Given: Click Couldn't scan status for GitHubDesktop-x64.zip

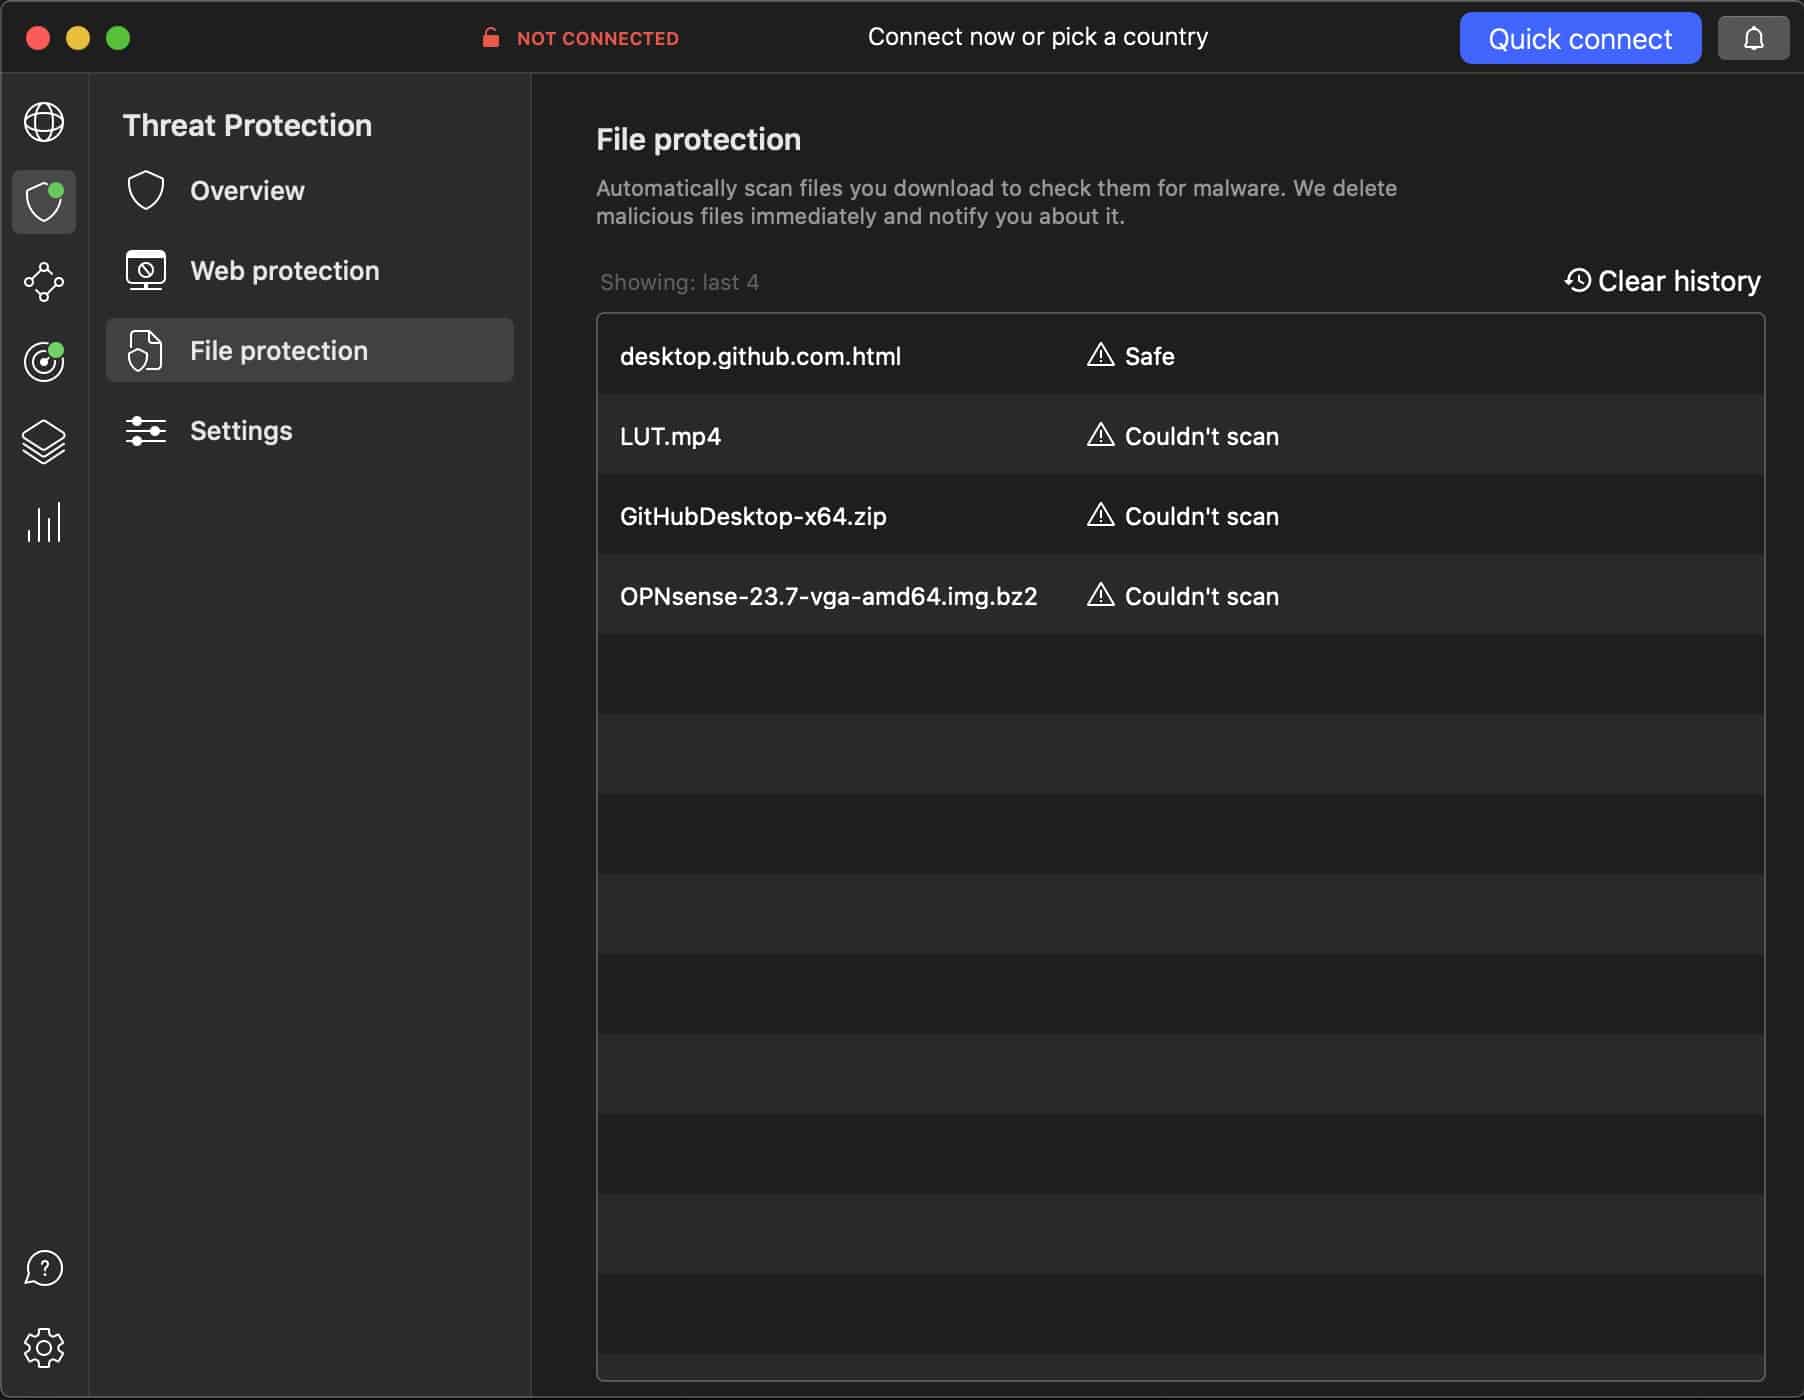Looking at the screenshot, I should 1202,517.
